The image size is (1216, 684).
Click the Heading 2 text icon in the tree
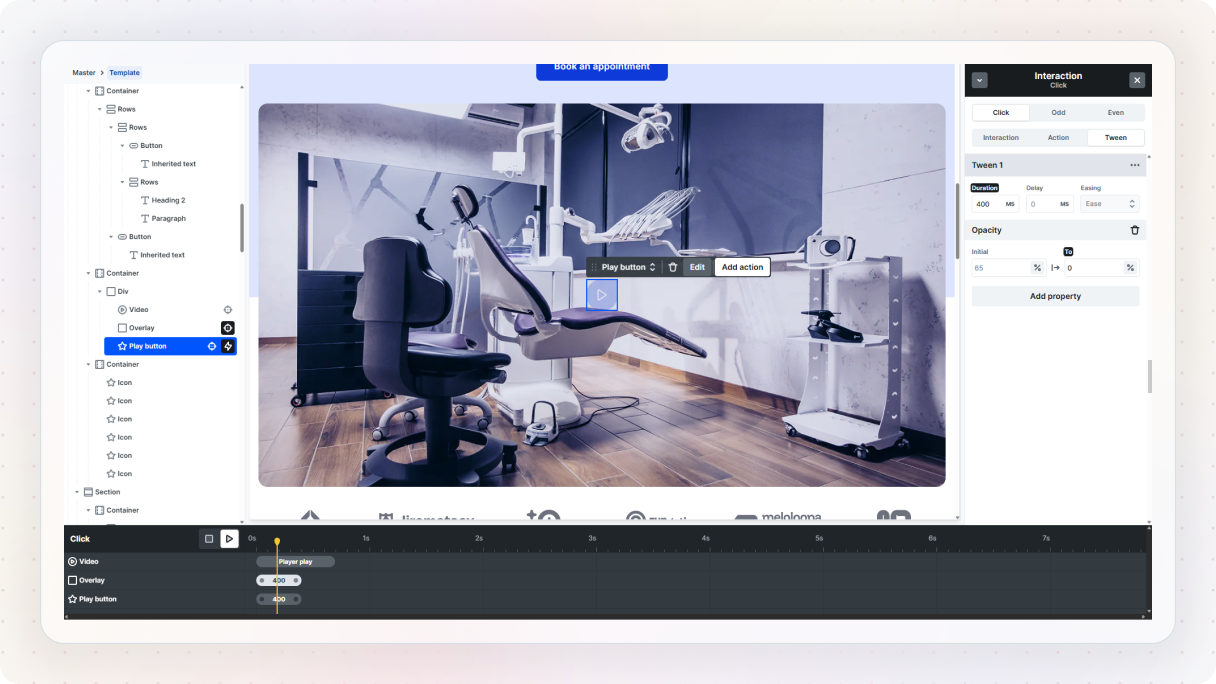pyautogui.click(x=145, y=200)
